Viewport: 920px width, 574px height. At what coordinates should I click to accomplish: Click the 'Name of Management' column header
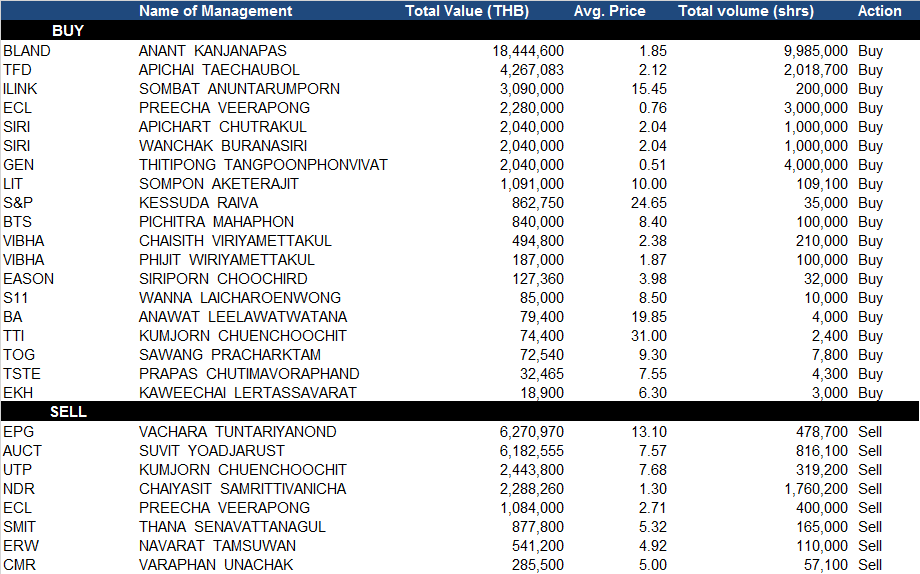click(215, 11)
